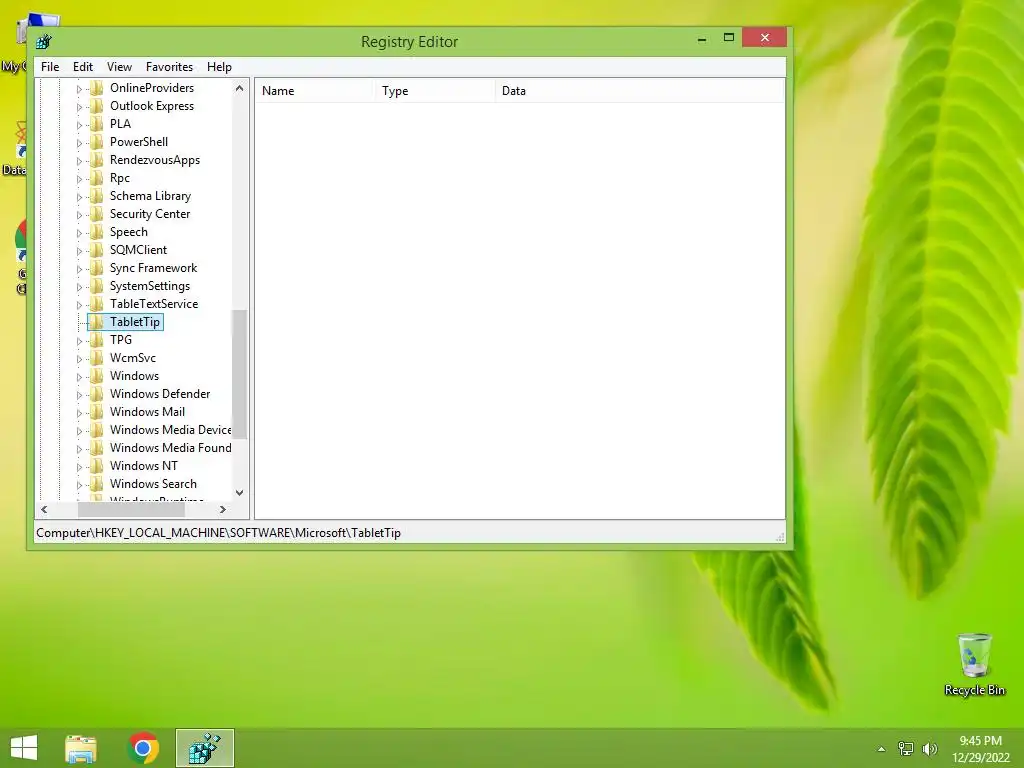Click the Sync Framework folder icon
The image size is (1024, 768).
[97, 268]
